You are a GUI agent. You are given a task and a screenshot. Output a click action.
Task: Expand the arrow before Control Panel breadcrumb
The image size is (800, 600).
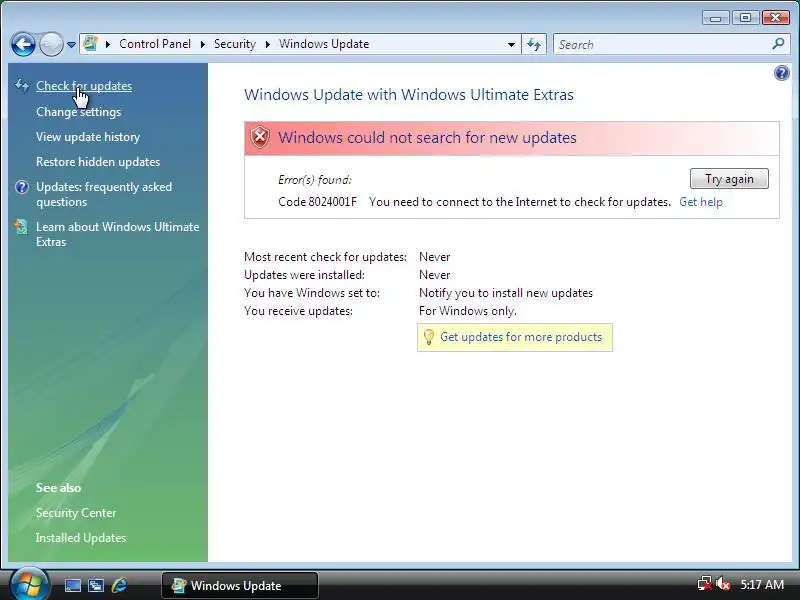click(108, 44)
